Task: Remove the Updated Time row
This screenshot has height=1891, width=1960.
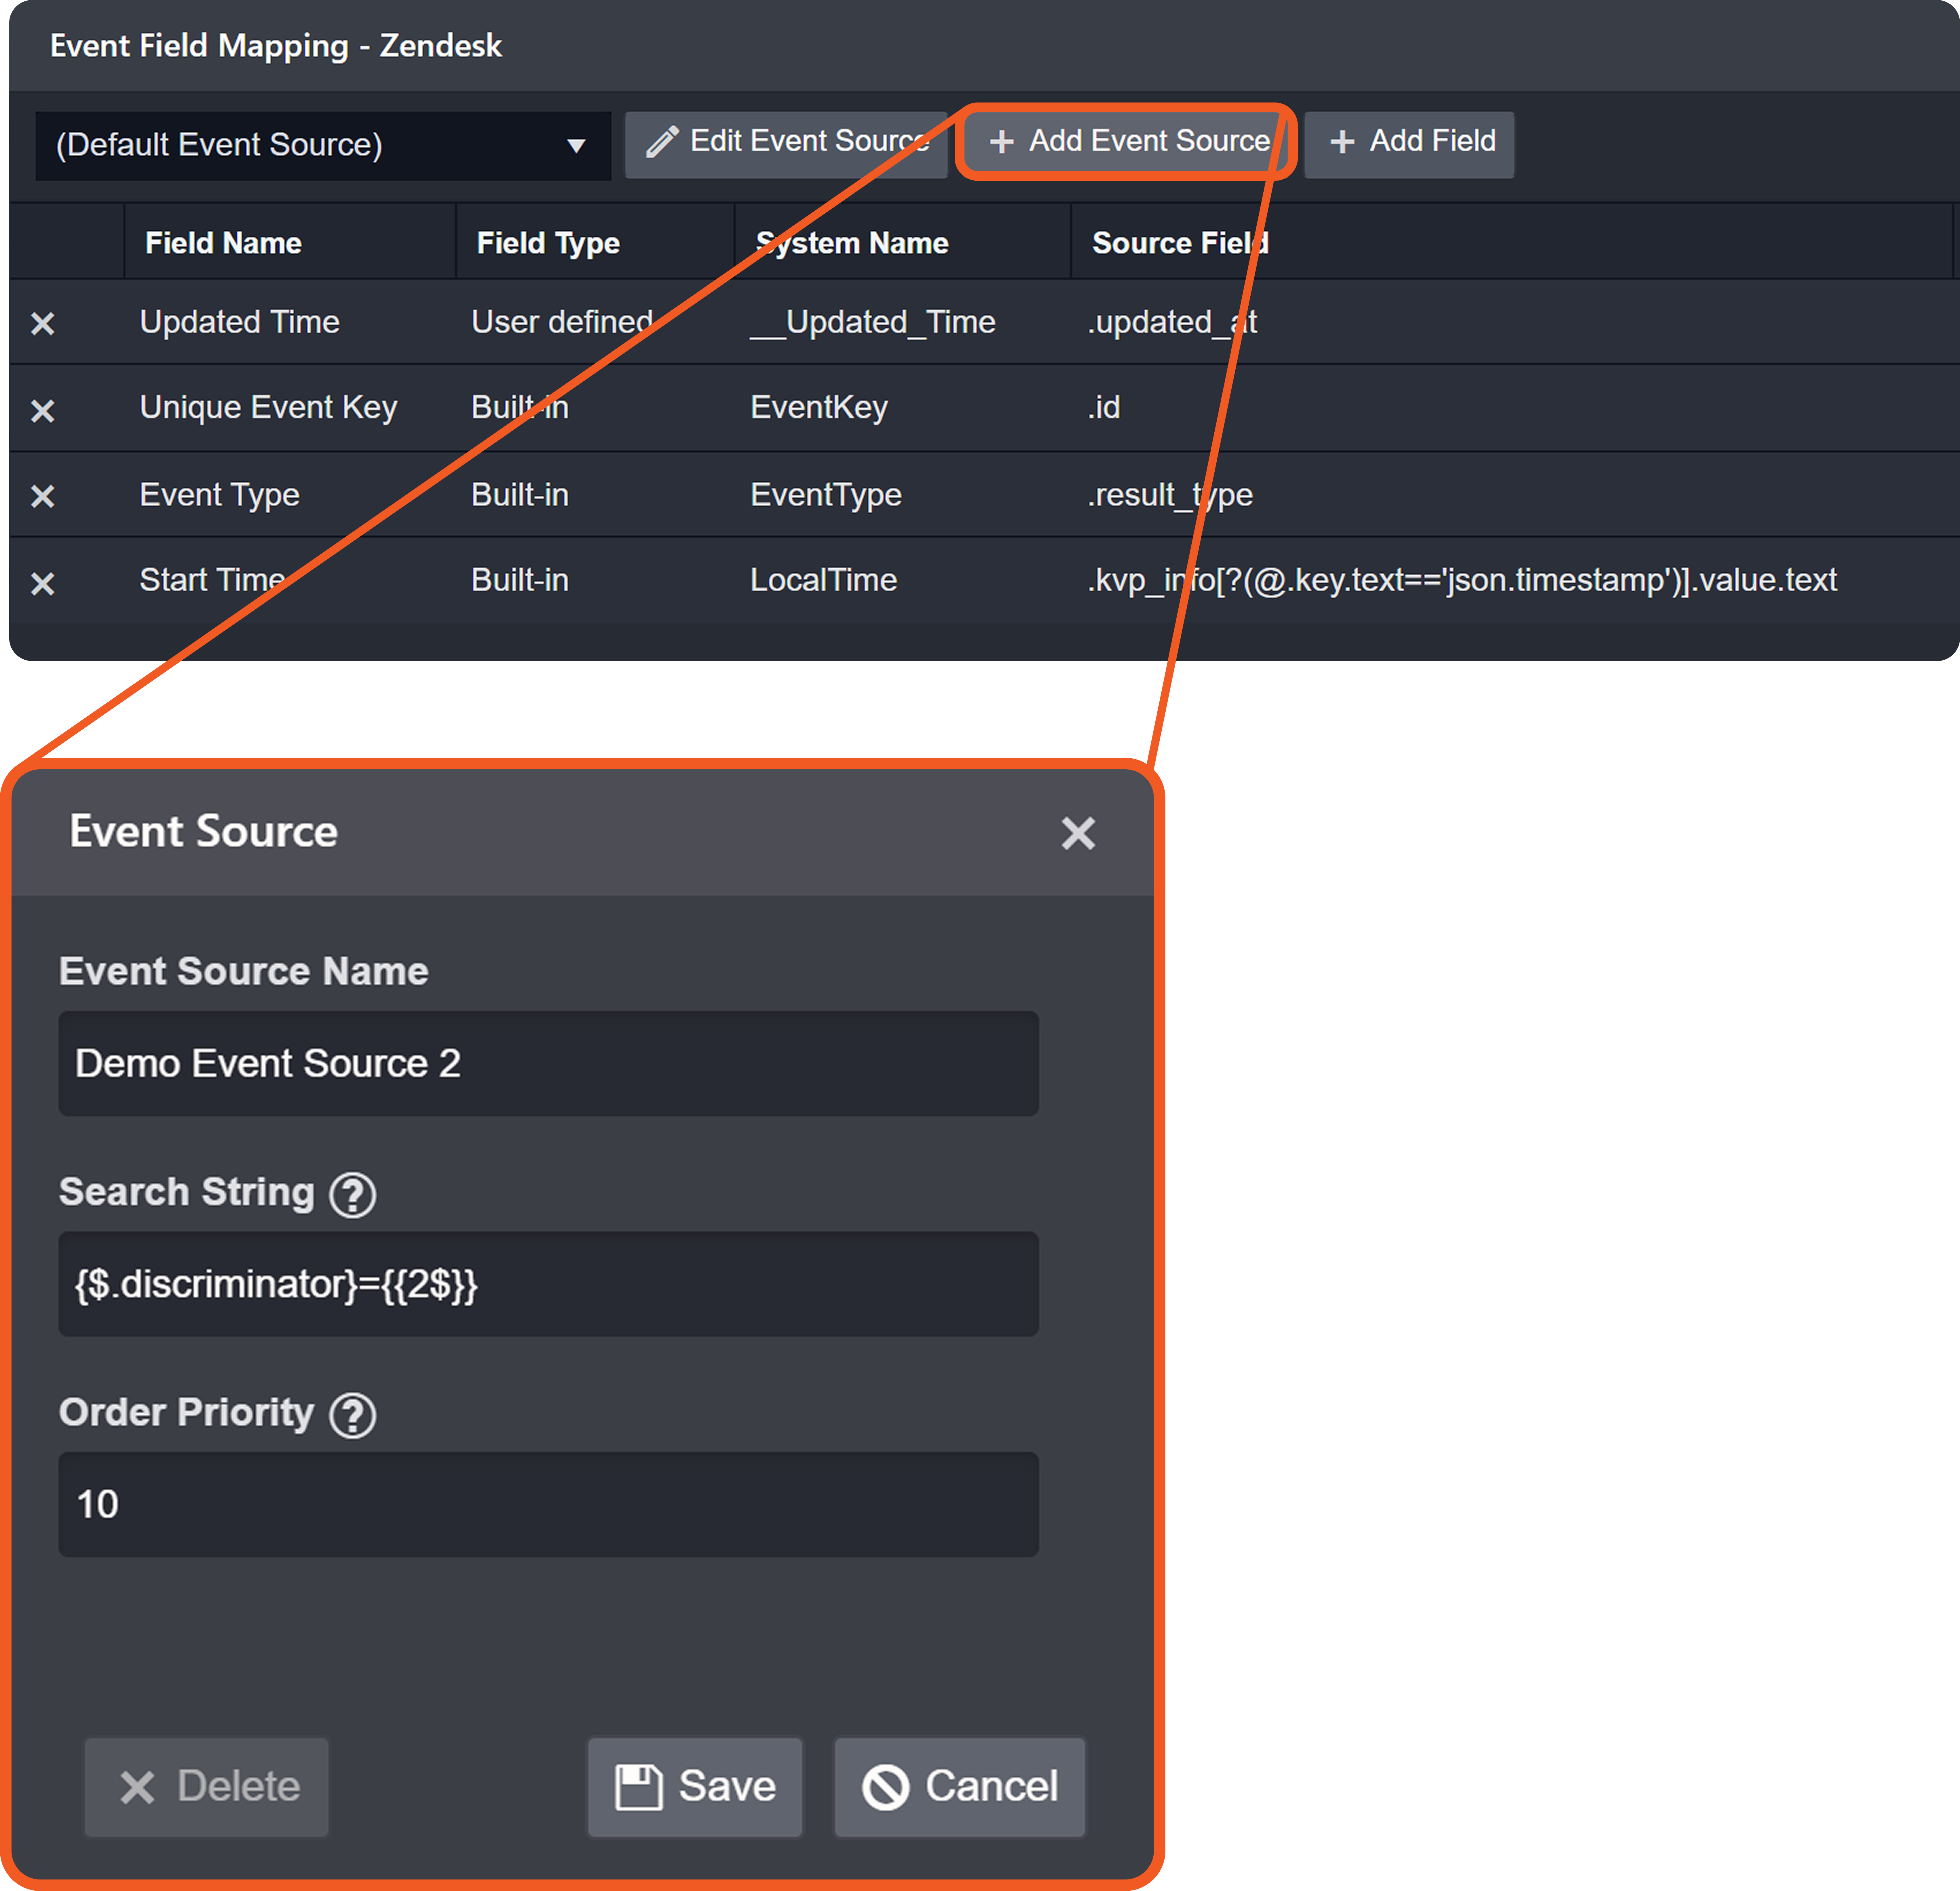Action: [x=42, y=323]
